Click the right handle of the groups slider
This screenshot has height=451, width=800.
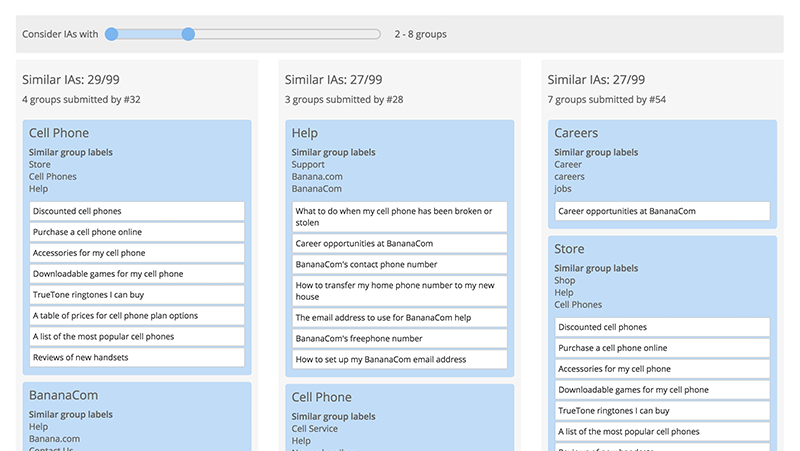coord(188,34)
